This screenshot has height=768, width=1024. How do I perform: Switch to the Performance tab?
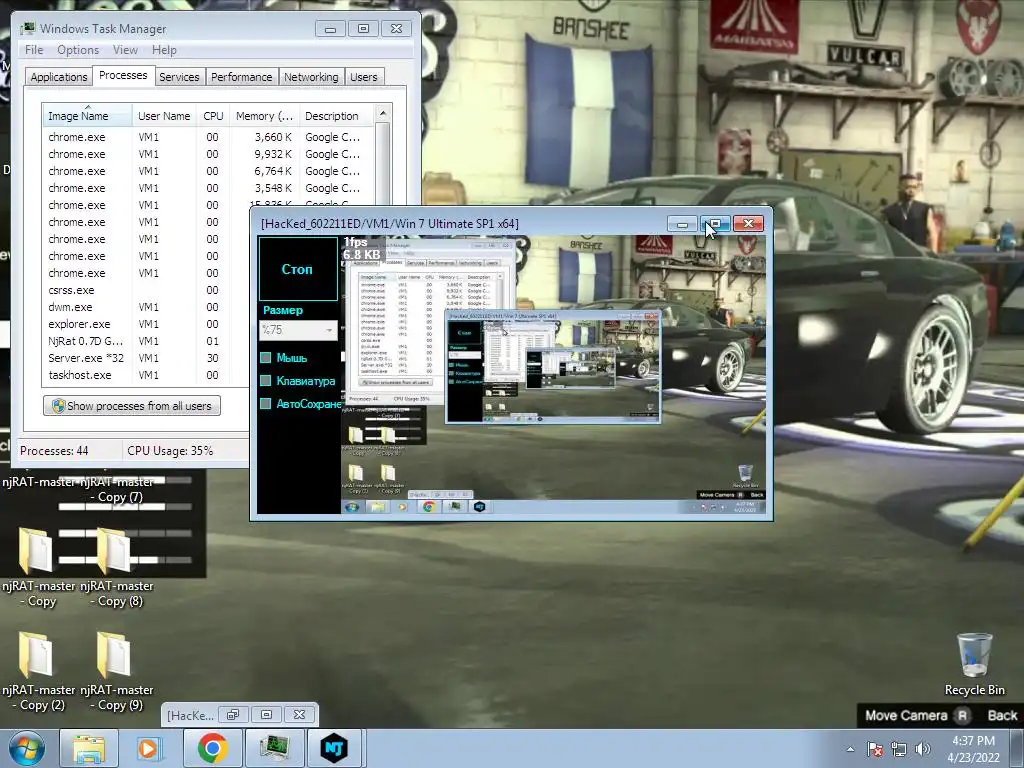coord(241,77)
